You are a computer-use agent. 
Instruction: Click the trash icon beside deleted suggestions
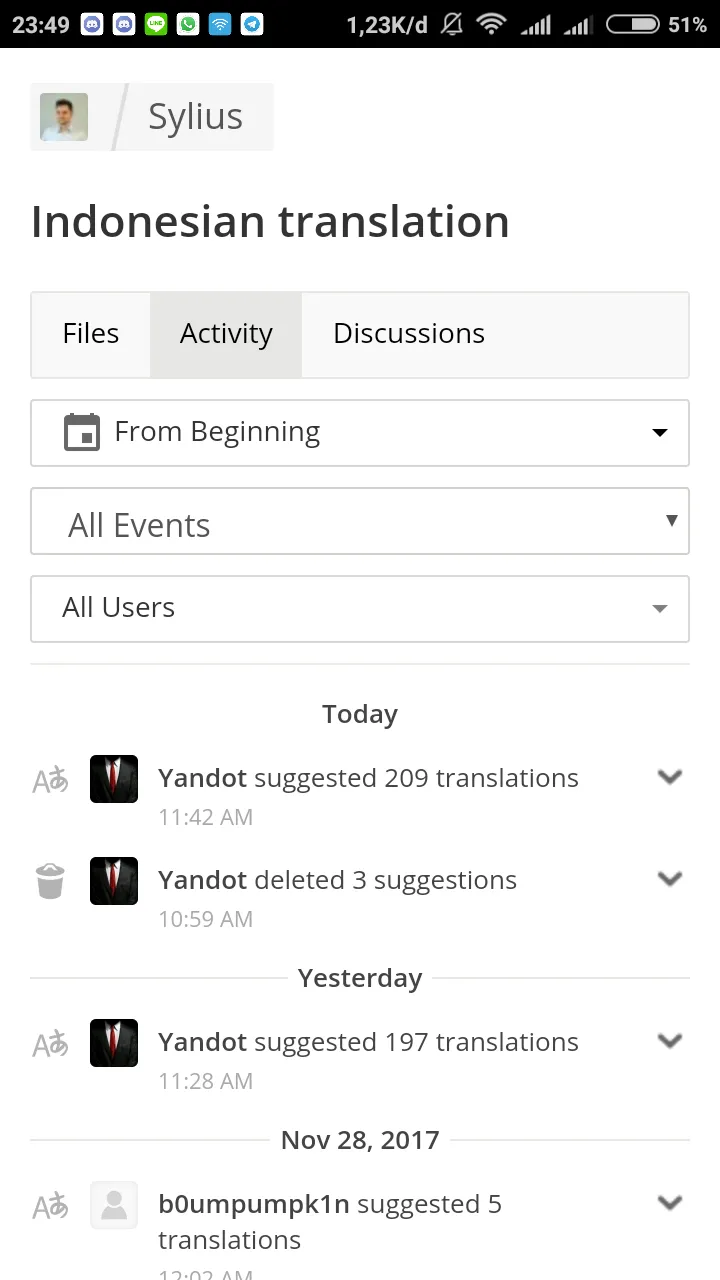[x=50, y=882]
